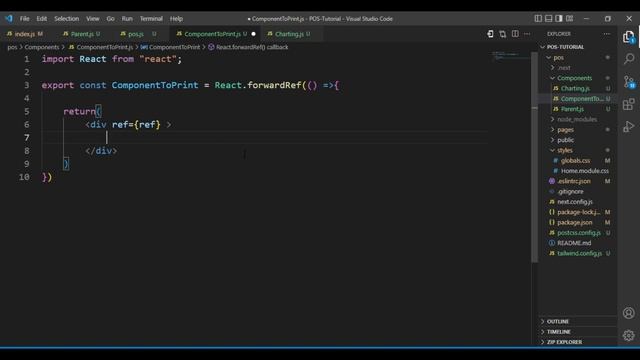Open the Manage gear icon
The height and width of the screenshot is (360, 640).
click(629, 336)
